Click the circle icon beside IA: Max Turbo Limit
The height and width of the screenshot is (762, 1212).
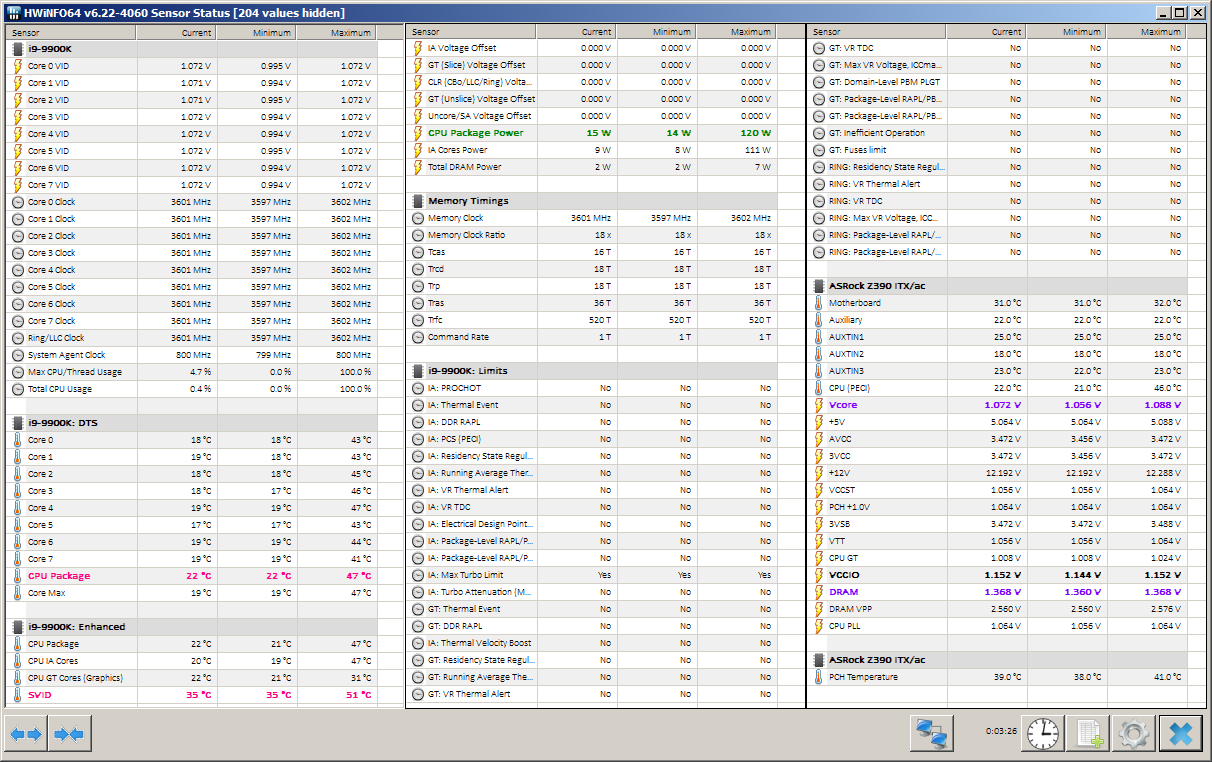(418, 575)
